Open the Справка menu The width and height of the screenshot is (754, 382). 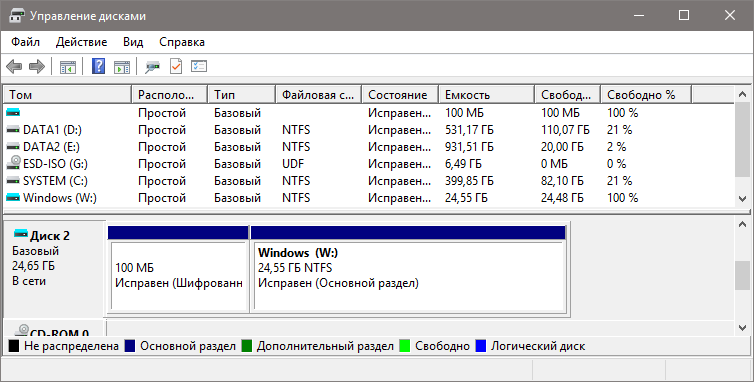(182, 42)
